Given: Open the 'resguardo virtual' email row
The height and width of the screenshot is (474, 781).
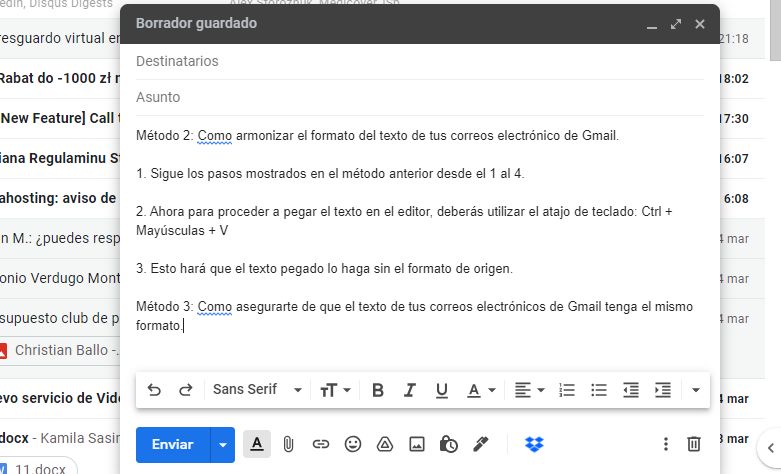Looking at the screenshot, I should click(x=60, y=38).
